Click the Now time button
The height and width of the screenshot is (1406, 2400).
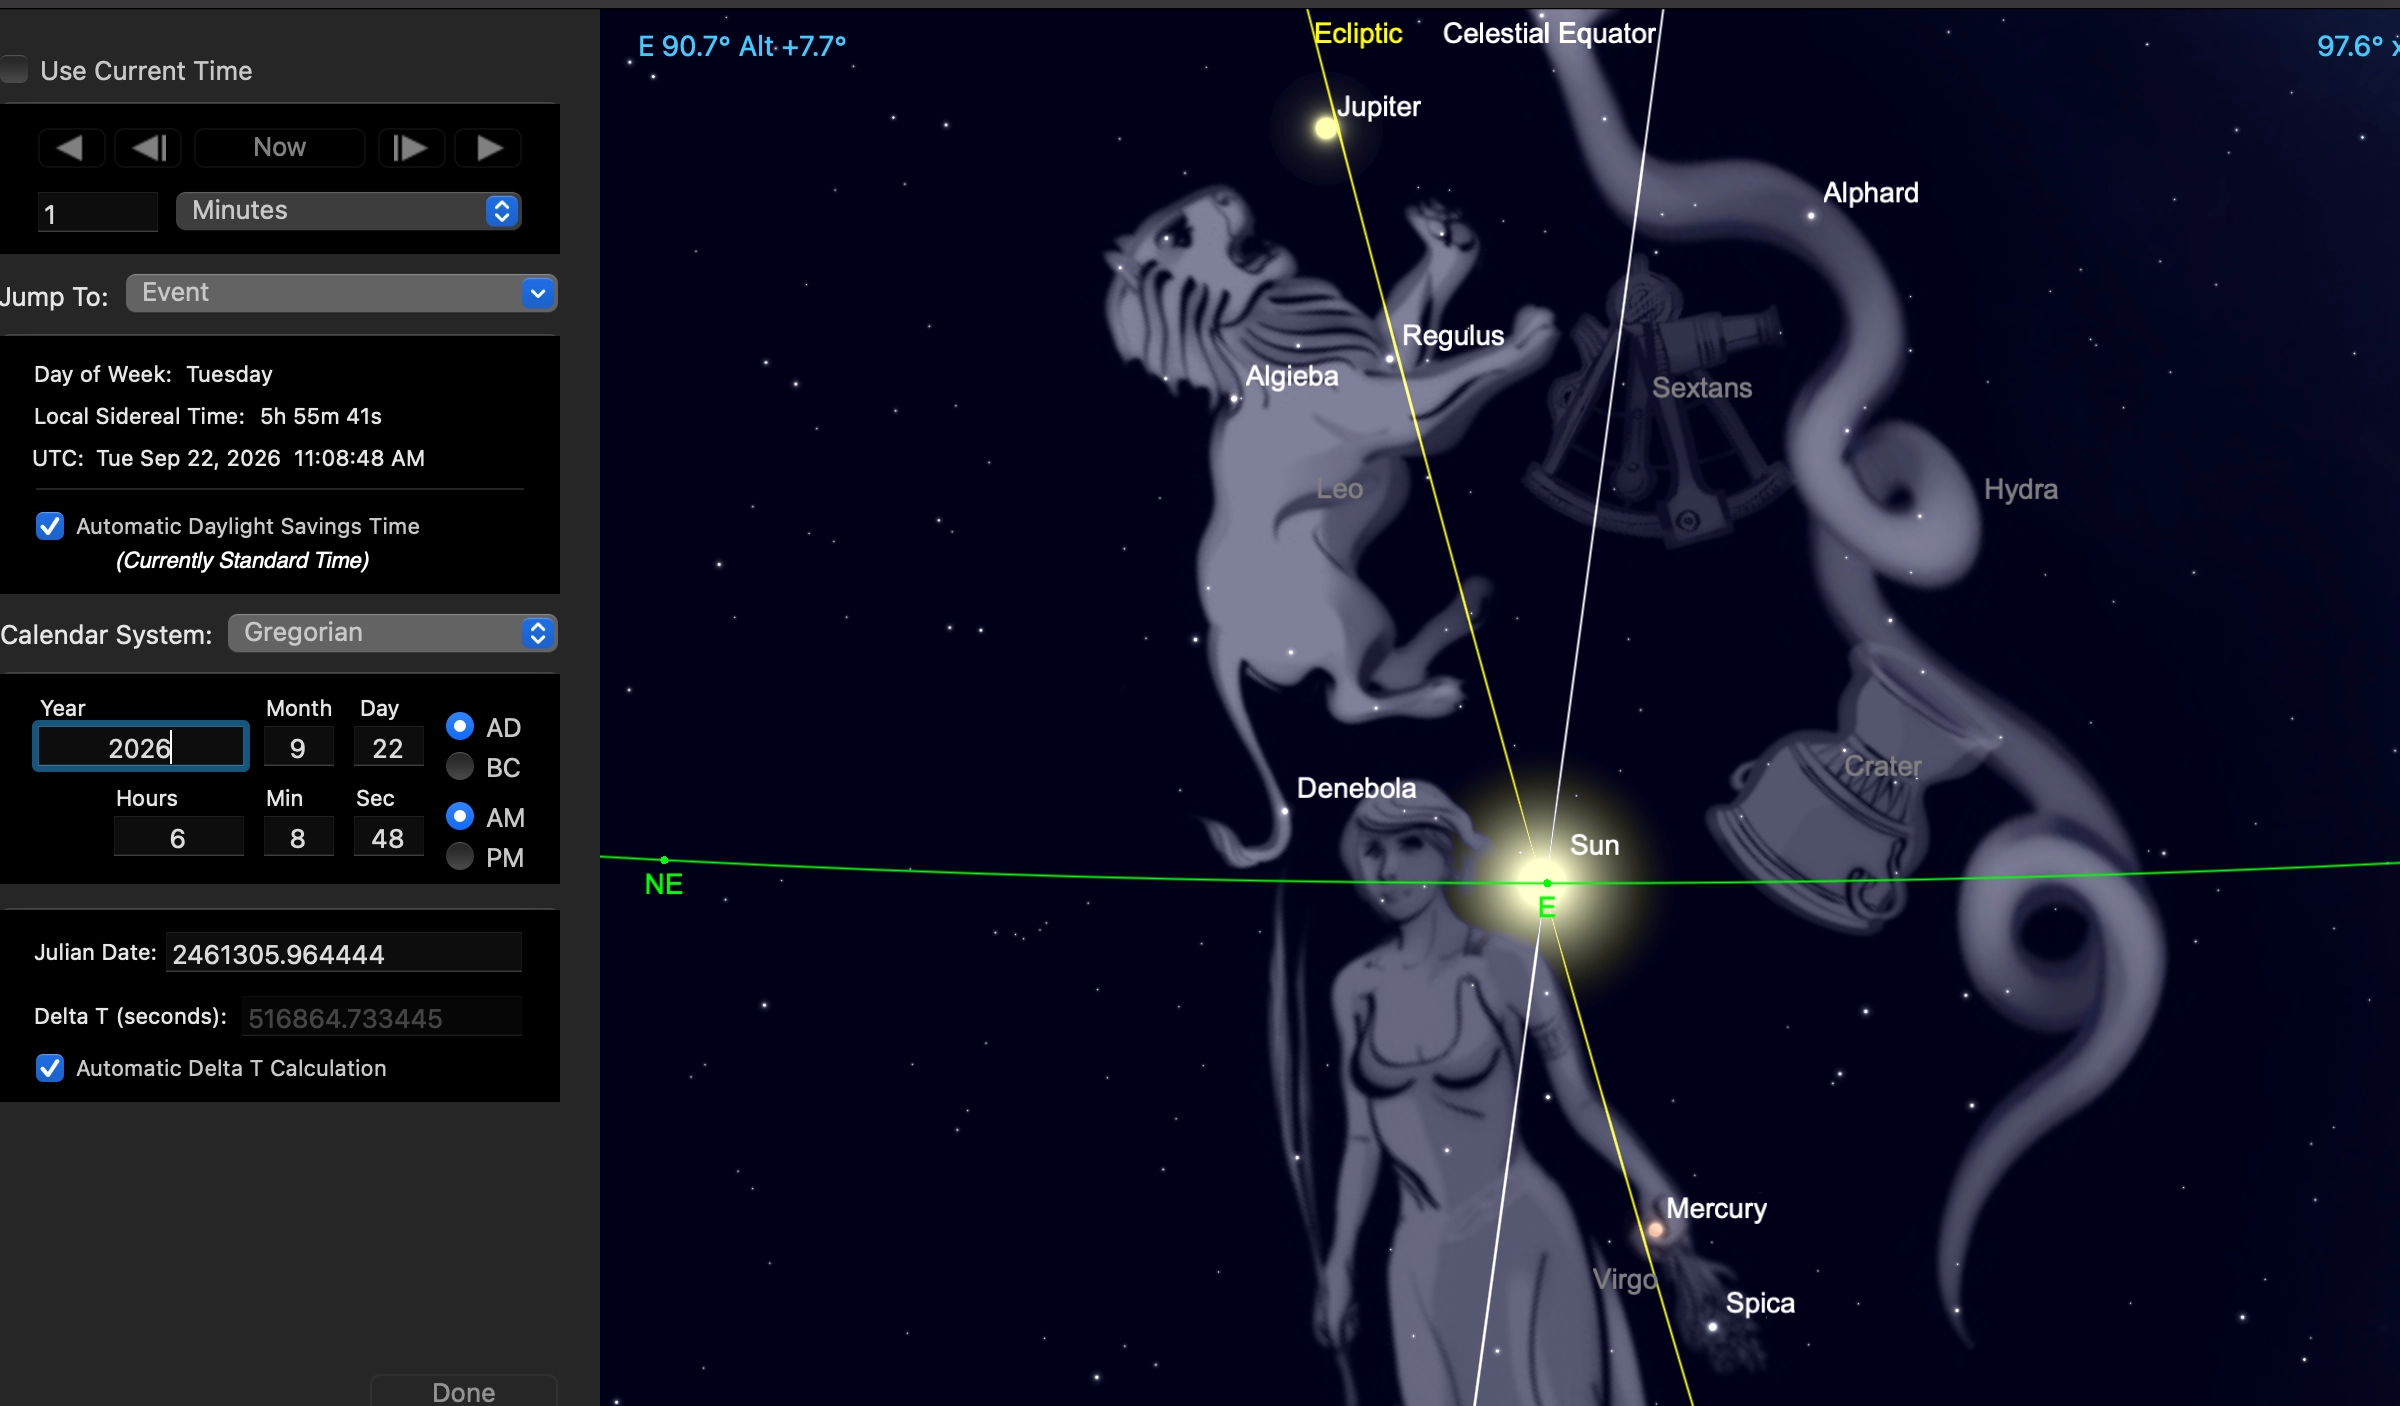coord(279,148)
